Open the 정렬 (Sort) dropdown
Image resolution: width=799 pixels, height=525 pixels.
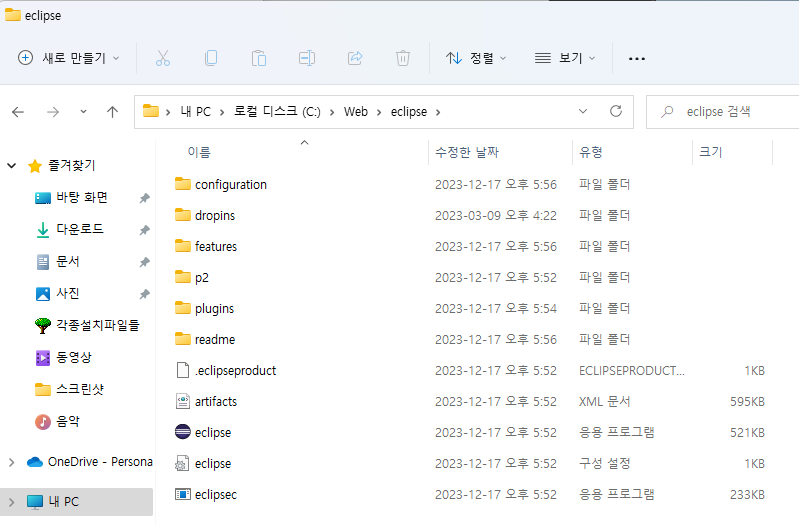(476, 58)
